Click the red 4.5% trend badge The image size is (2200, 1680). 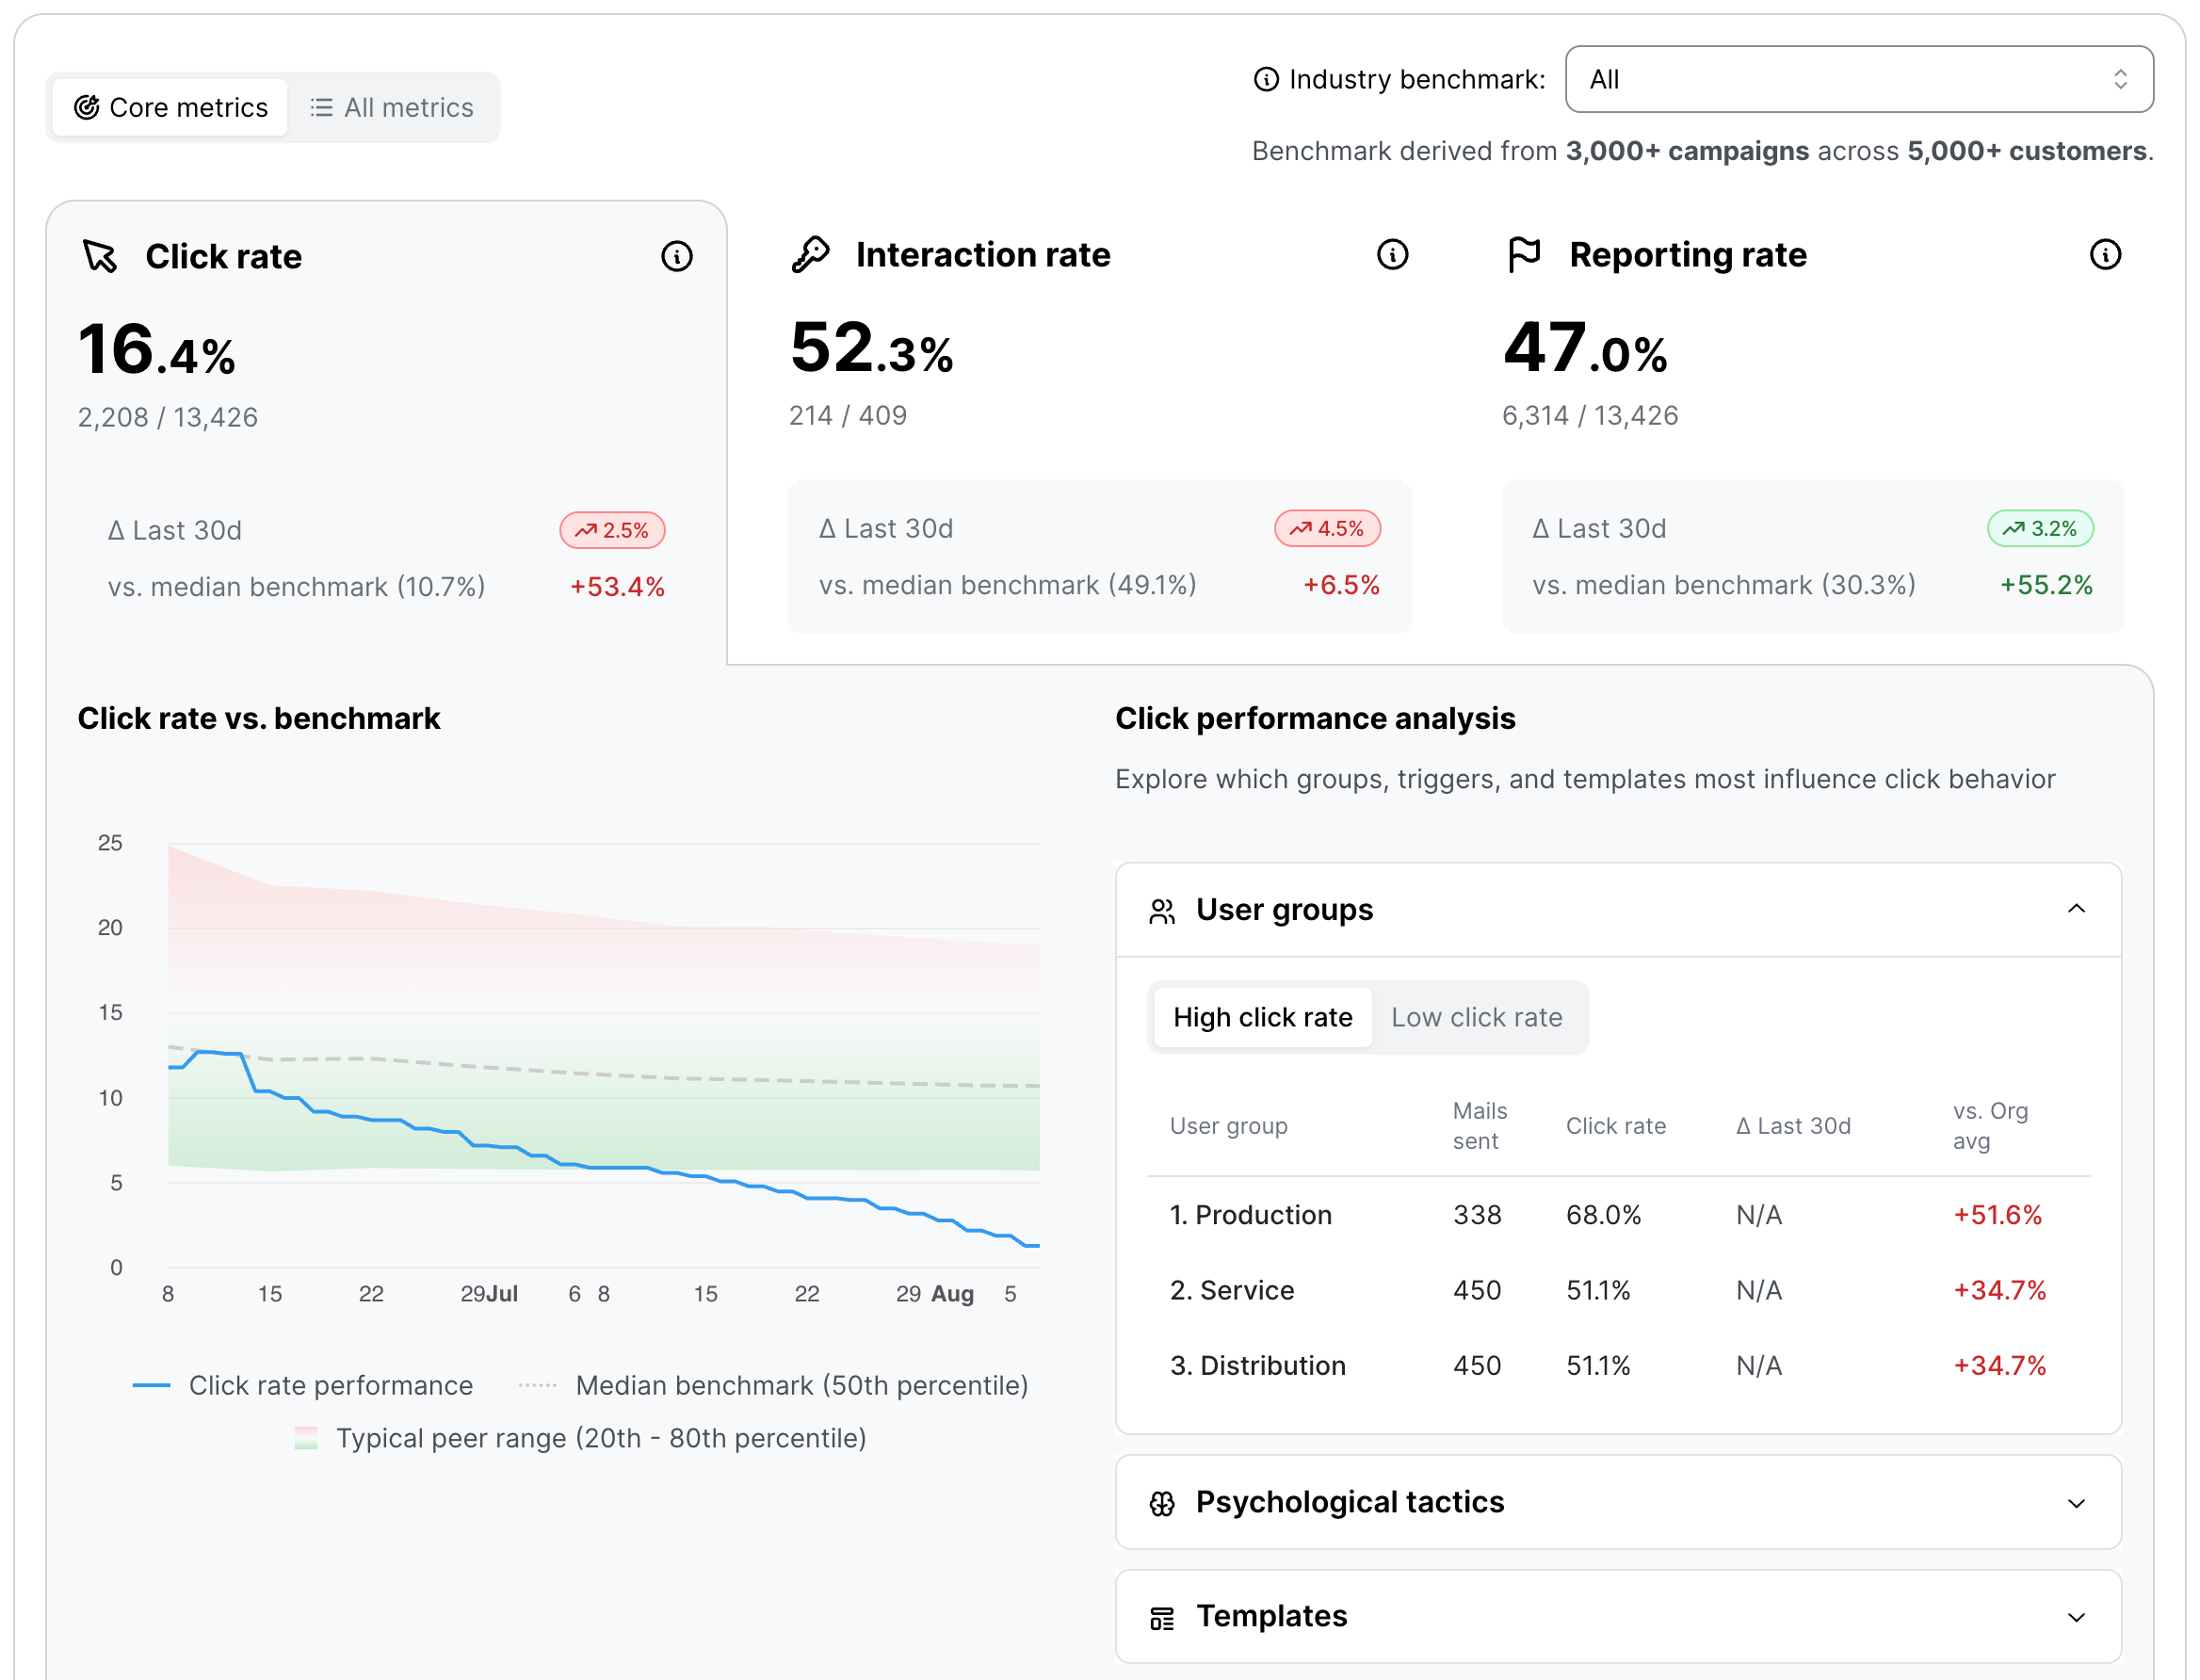1327,528
